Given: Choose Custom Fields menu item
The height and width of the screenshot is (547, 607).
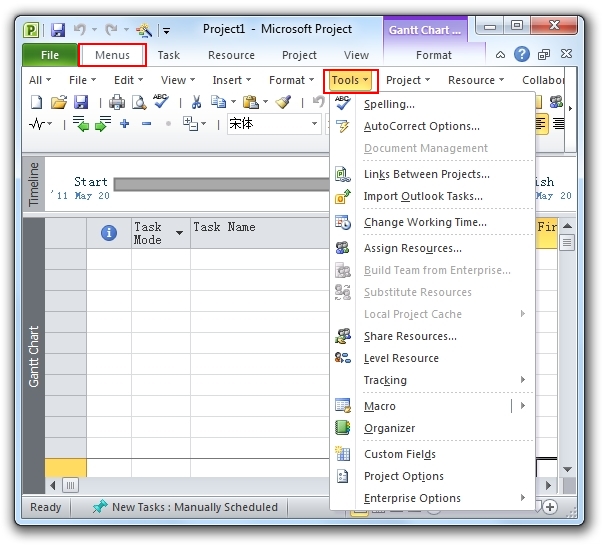Looking at the screenshot, I should click(x=433, y=454).
